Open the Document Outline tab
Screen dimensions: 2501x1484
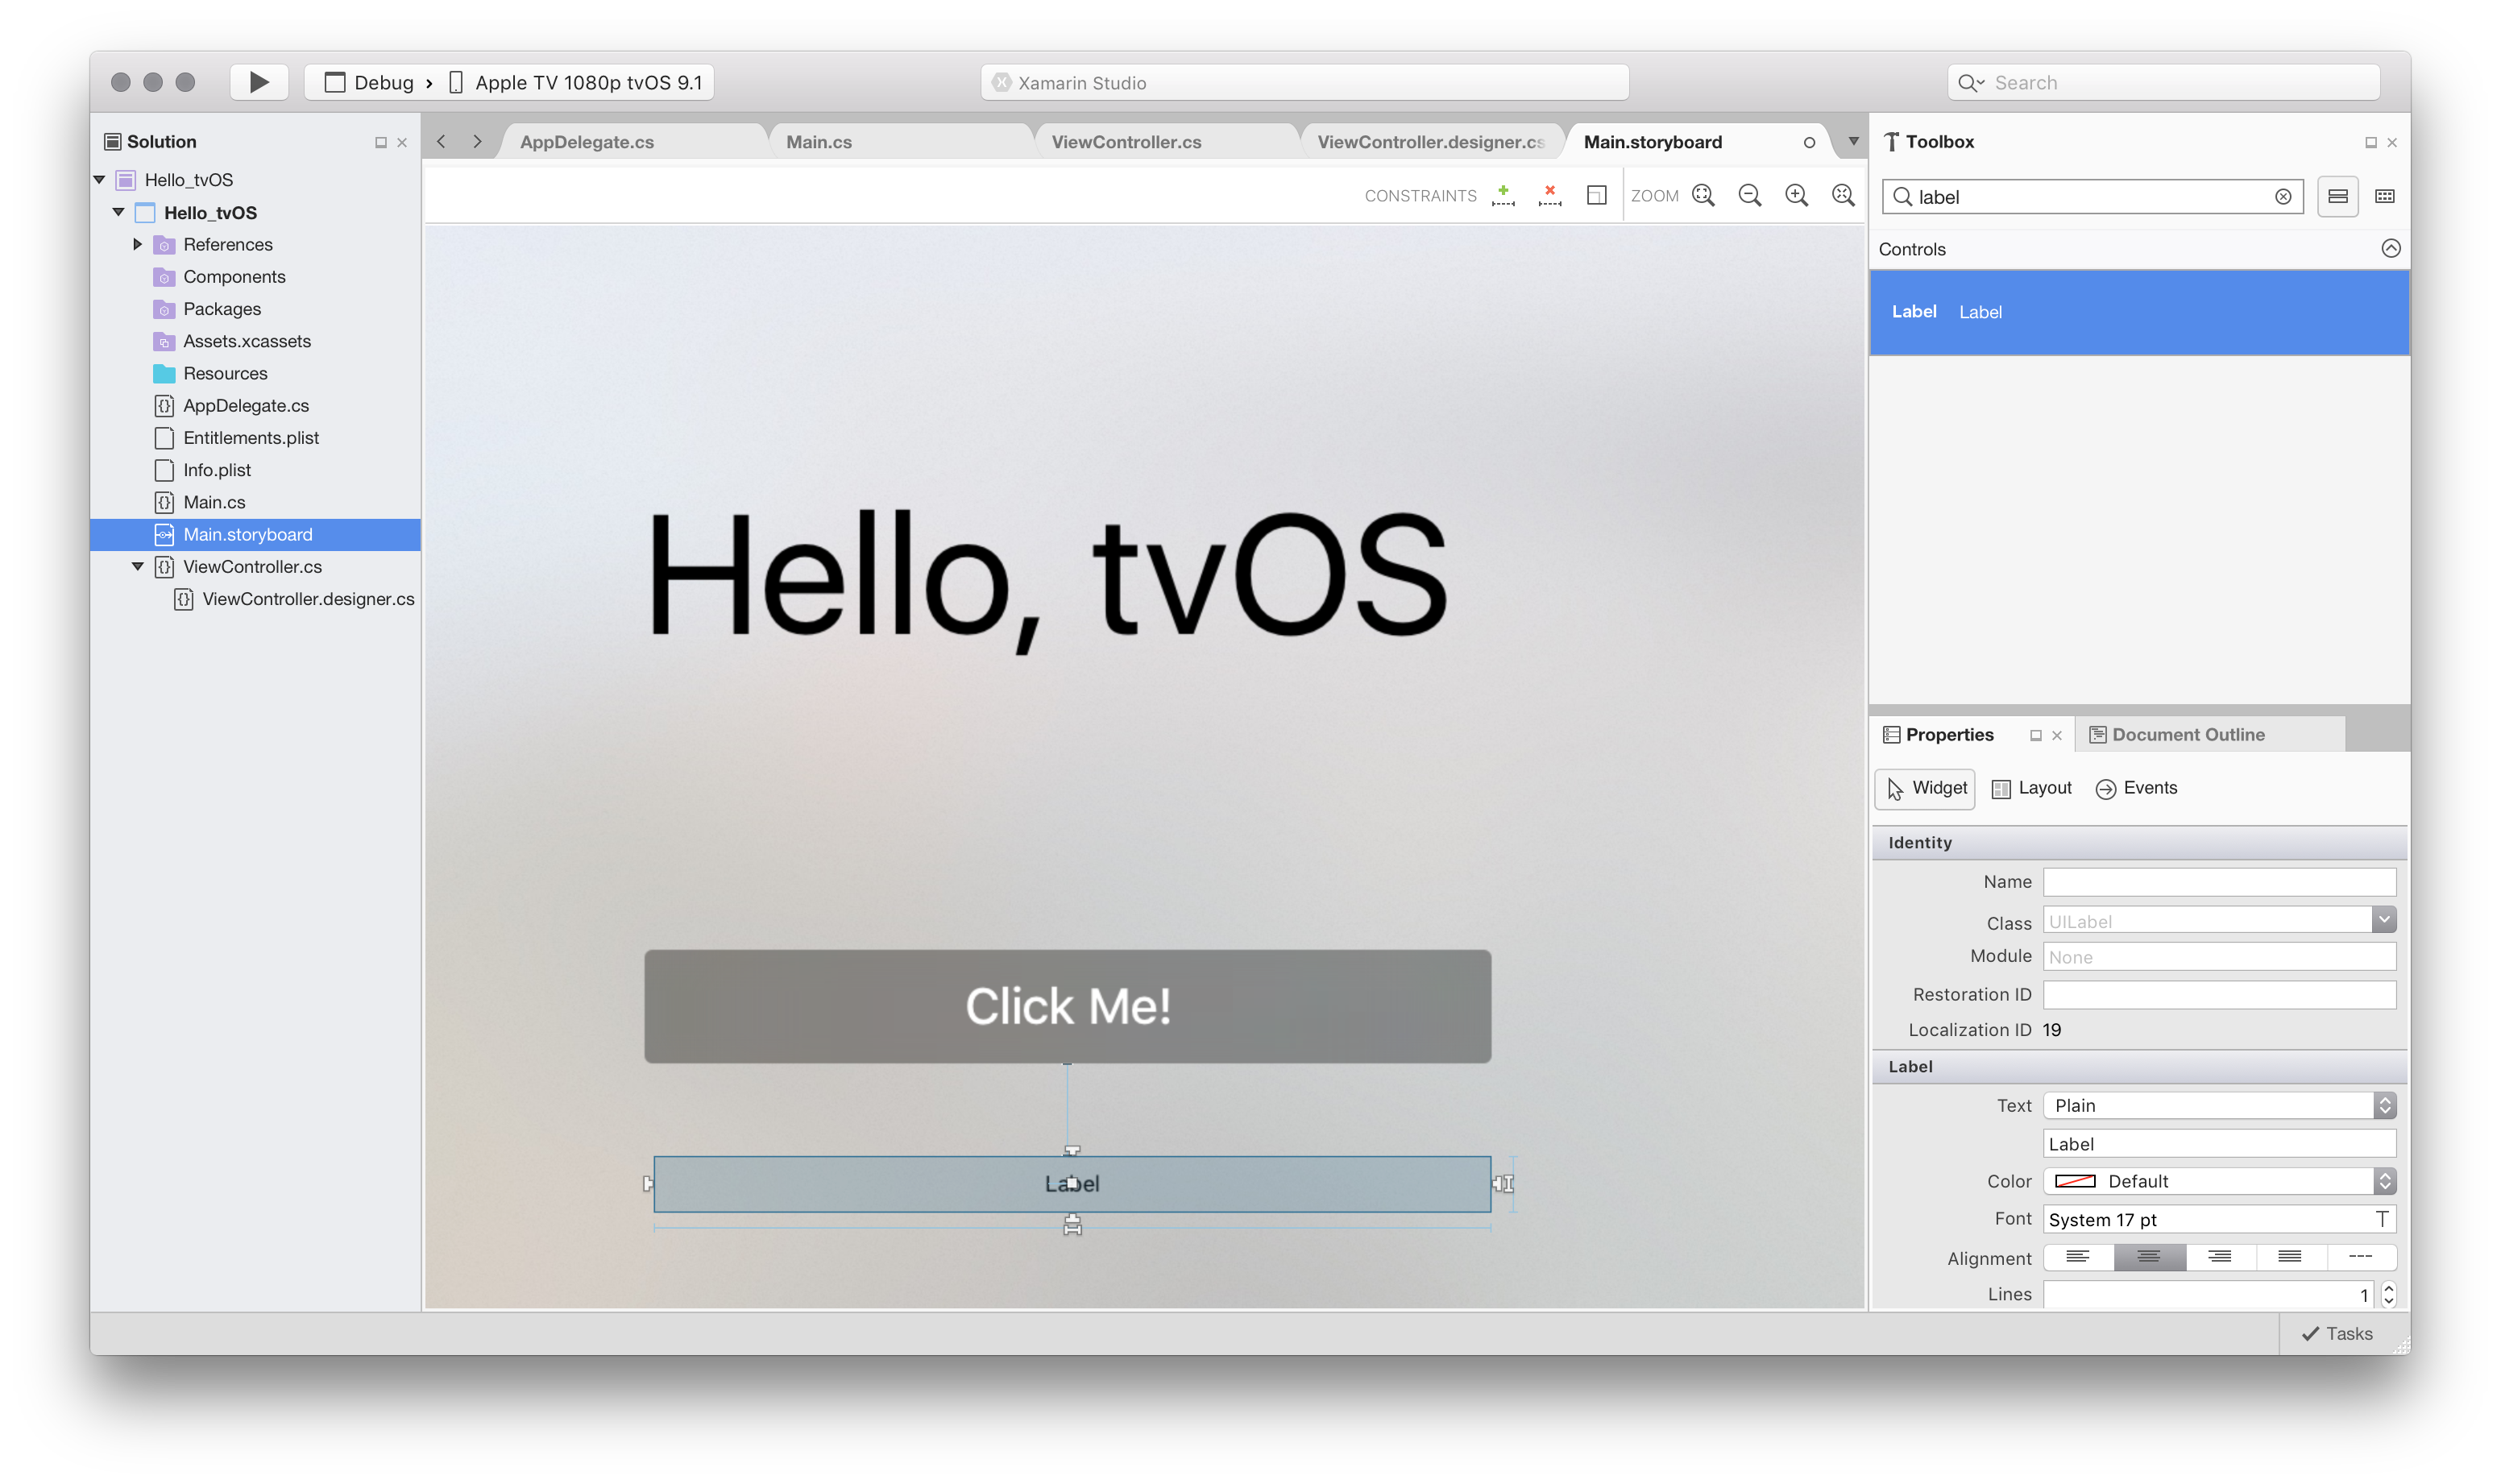click(2188, 734)
